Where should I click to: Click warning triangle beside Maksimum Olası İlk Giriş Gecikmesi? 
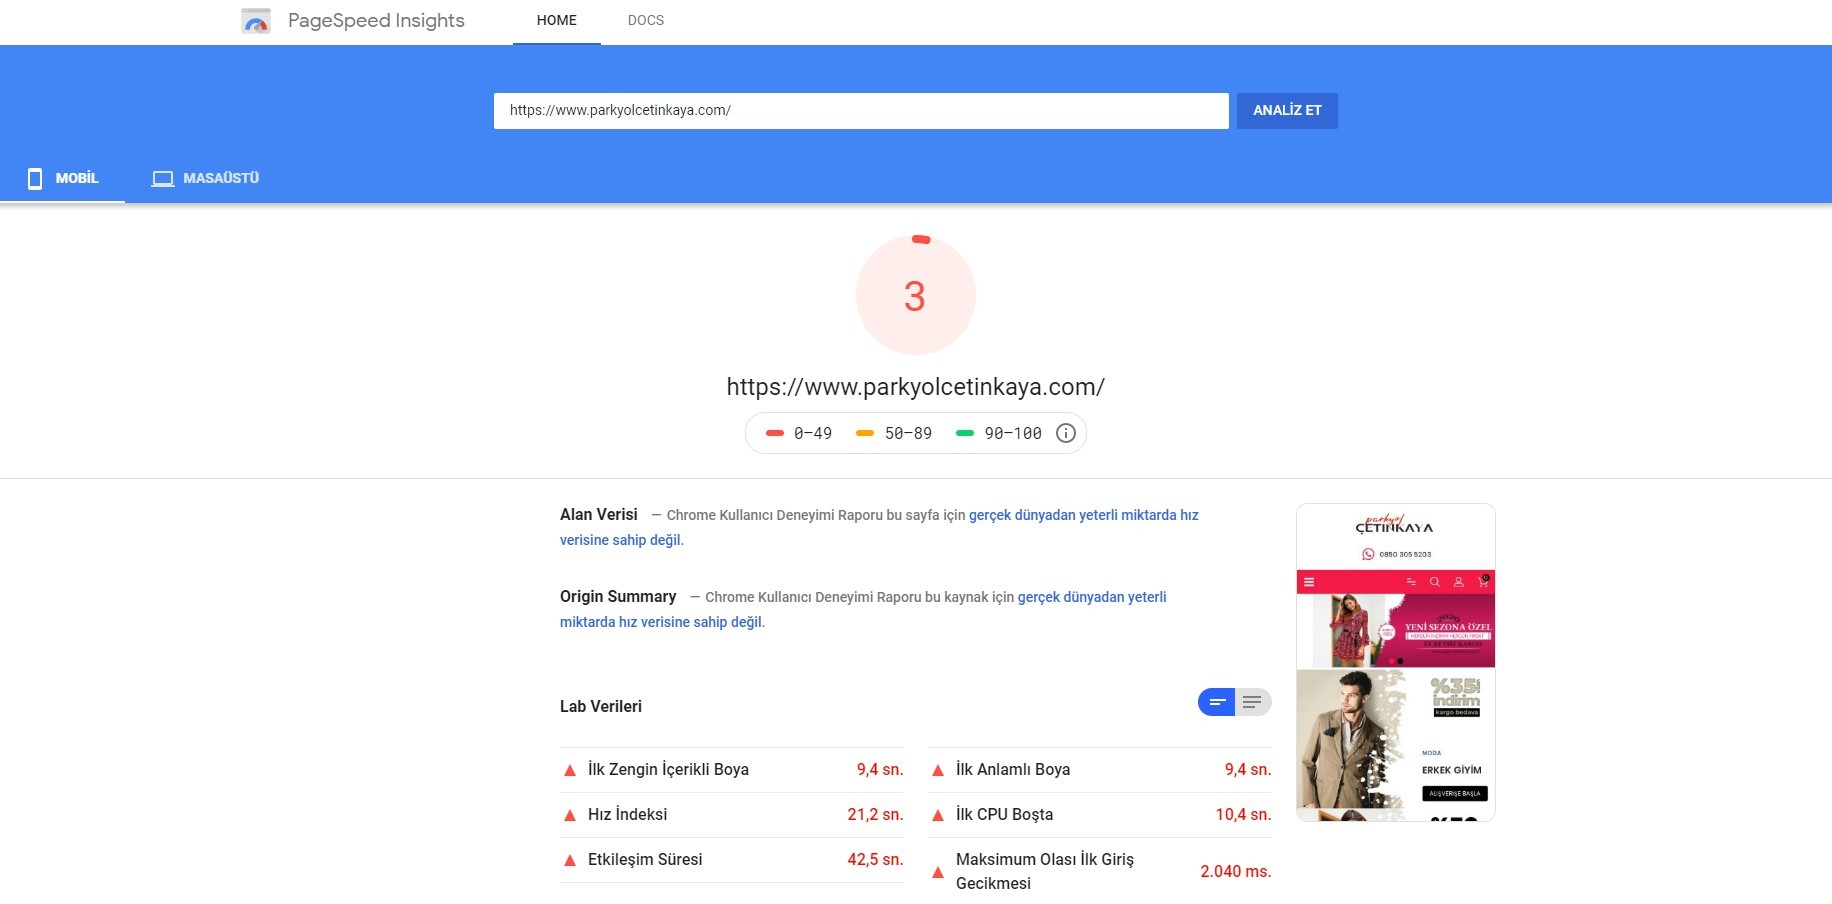pos(938,872)
